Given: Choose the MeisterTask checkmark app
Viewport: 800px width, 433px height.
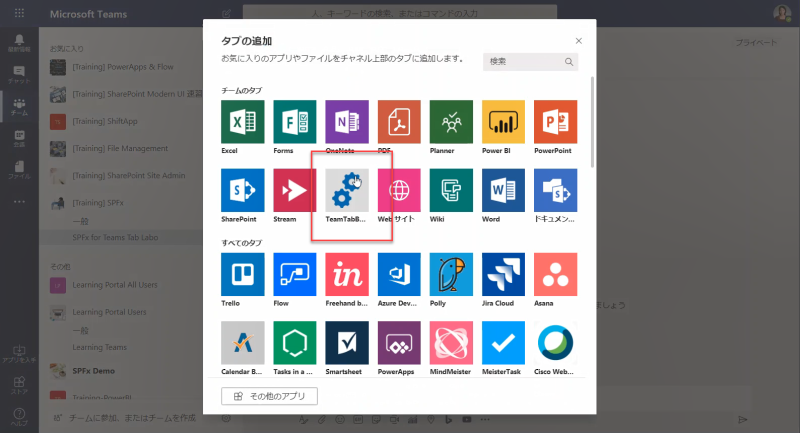Looking at the screenshot, I should 503,343.
